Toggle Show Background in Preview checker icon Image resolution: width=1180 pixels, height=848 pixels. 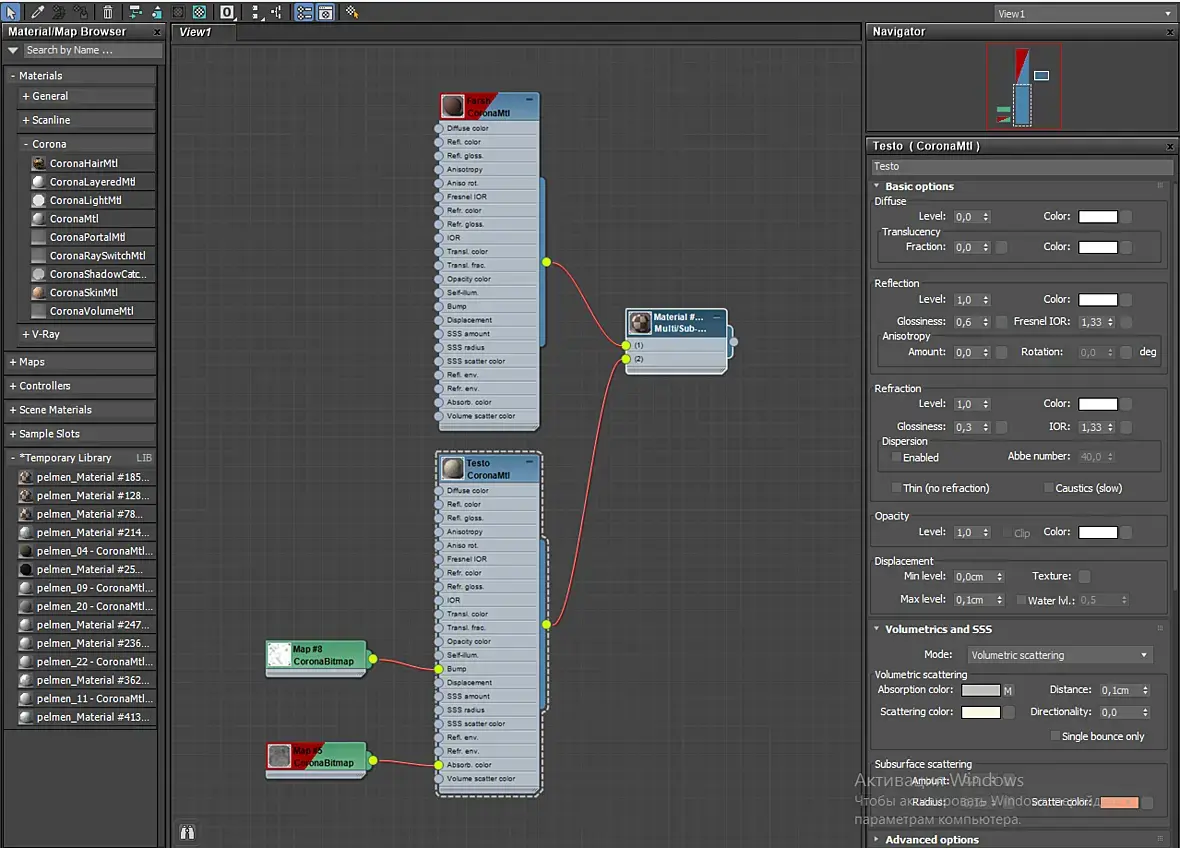[x=200, y=12]
